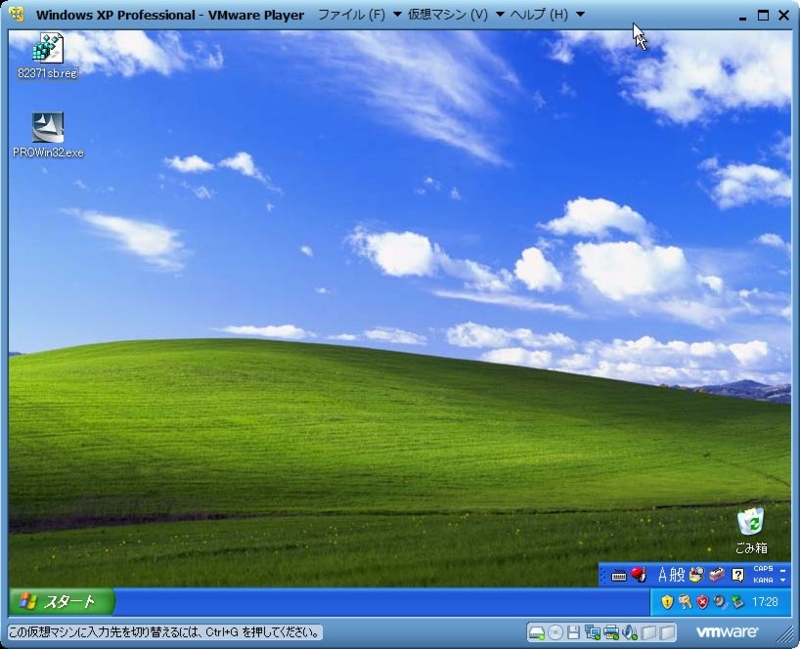Expand the language bar options chevron
Image resolution: width=800 pixels, height=649 pixels.
click(x=783, y=582)
